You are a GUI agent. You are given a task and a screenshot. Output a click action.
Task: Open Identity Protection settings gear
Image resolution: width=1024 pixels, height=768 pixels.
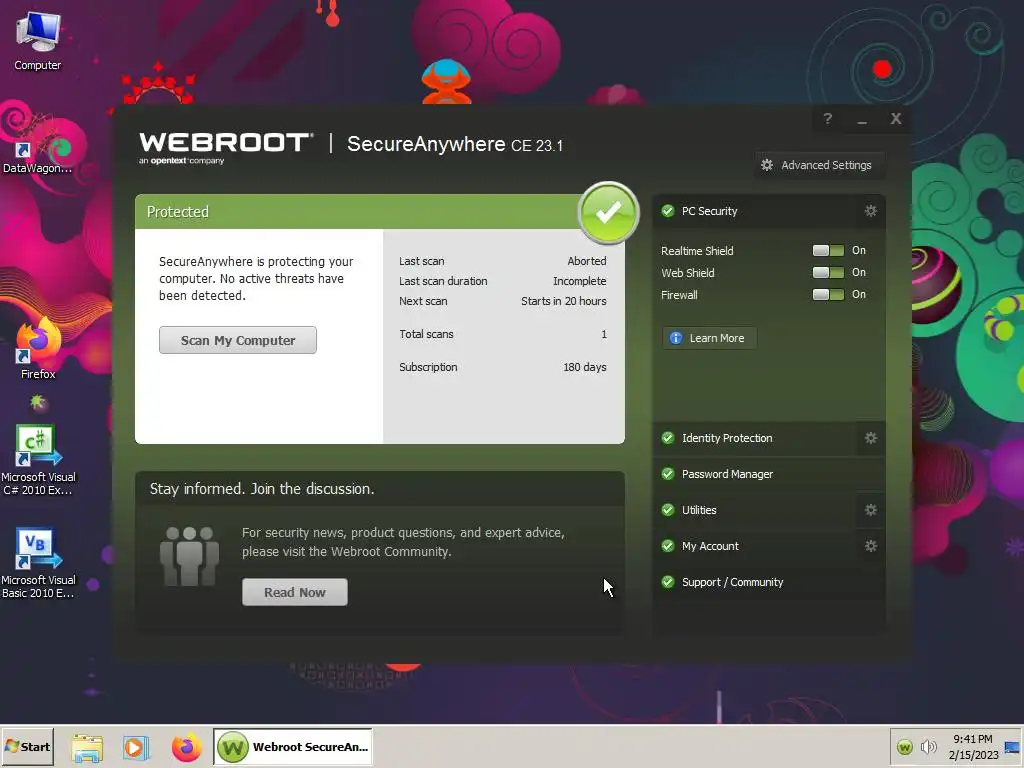point(871,438)
